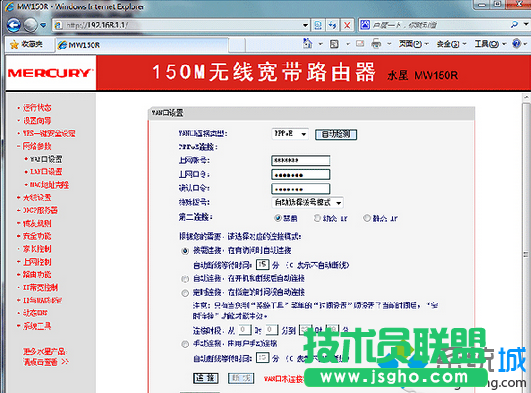This screenshot has height=393, width=531.
Task: Open the address bar history dropdown arrow
Action: click(x=305, y=25)
